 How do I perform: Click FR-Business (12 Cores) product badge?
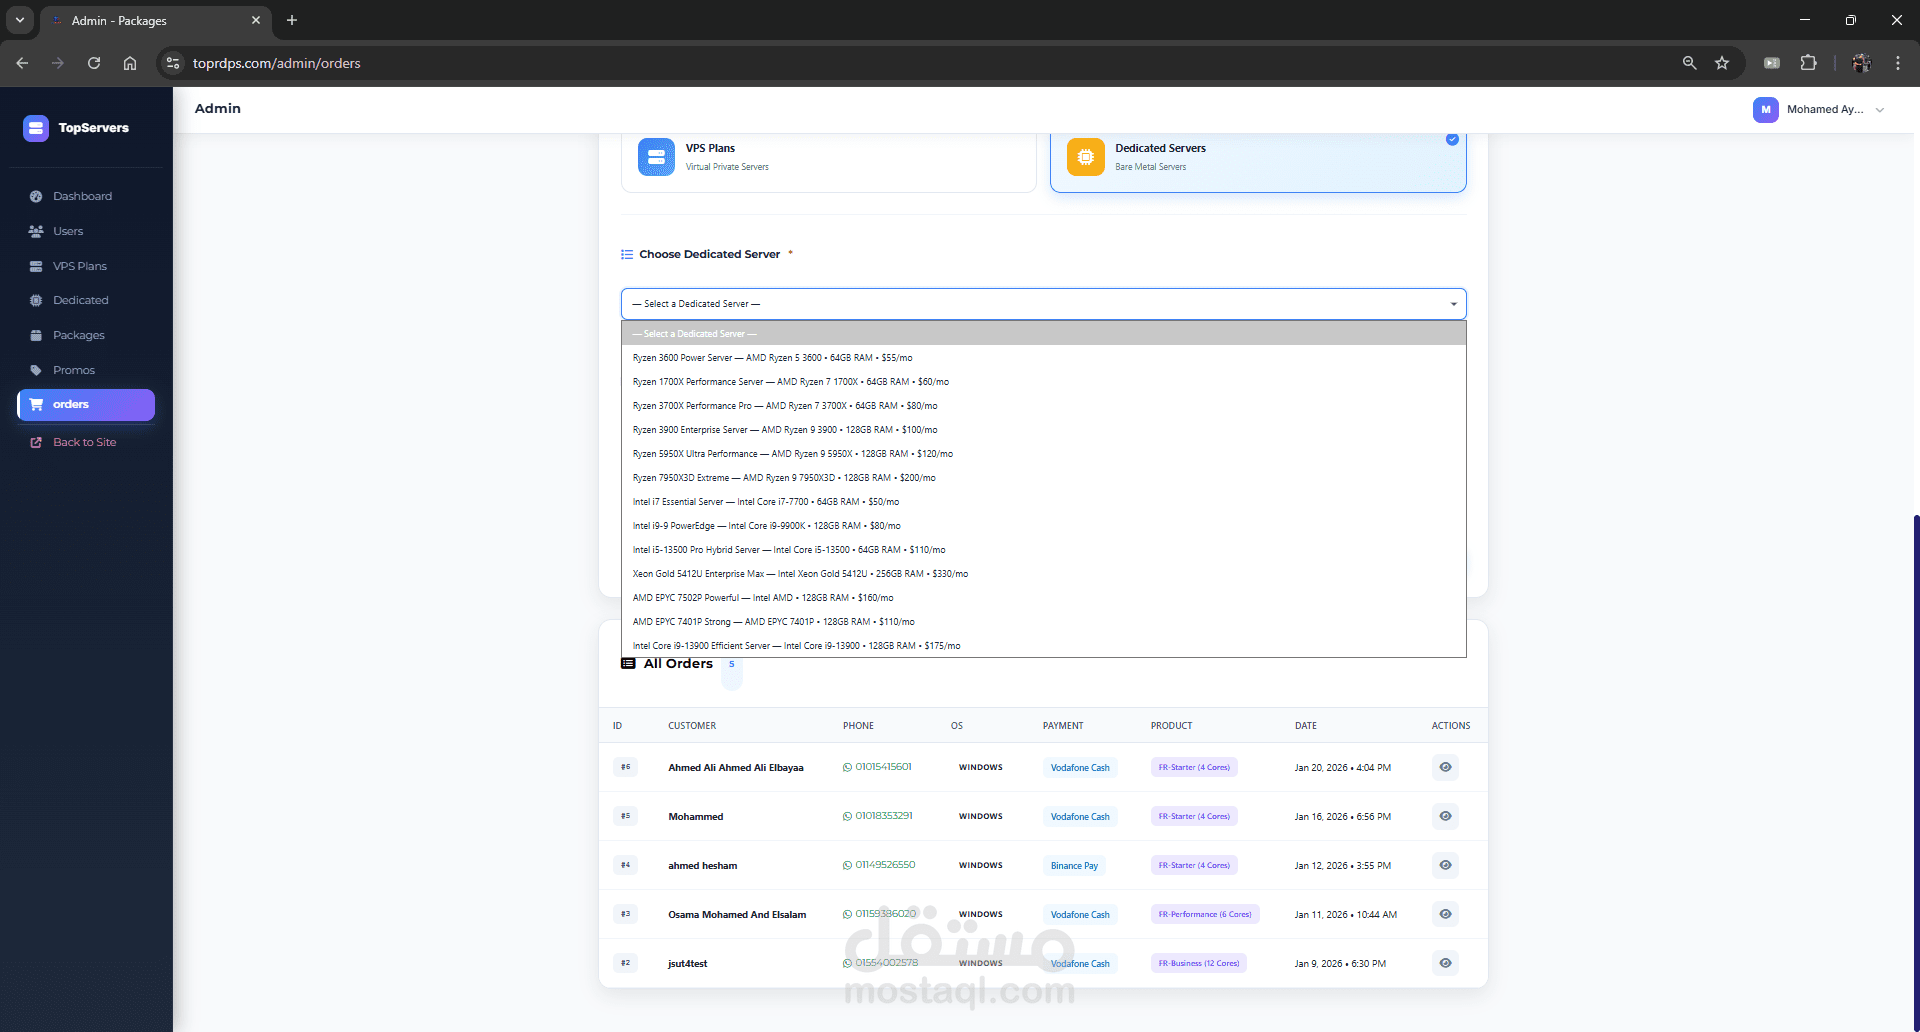(x=1199, y=963)
